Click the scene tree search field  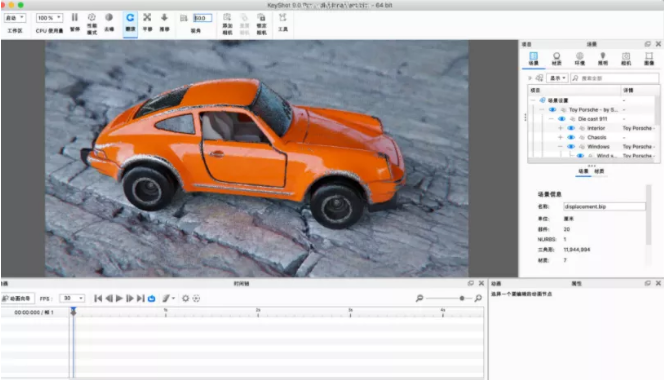[614, 78]
